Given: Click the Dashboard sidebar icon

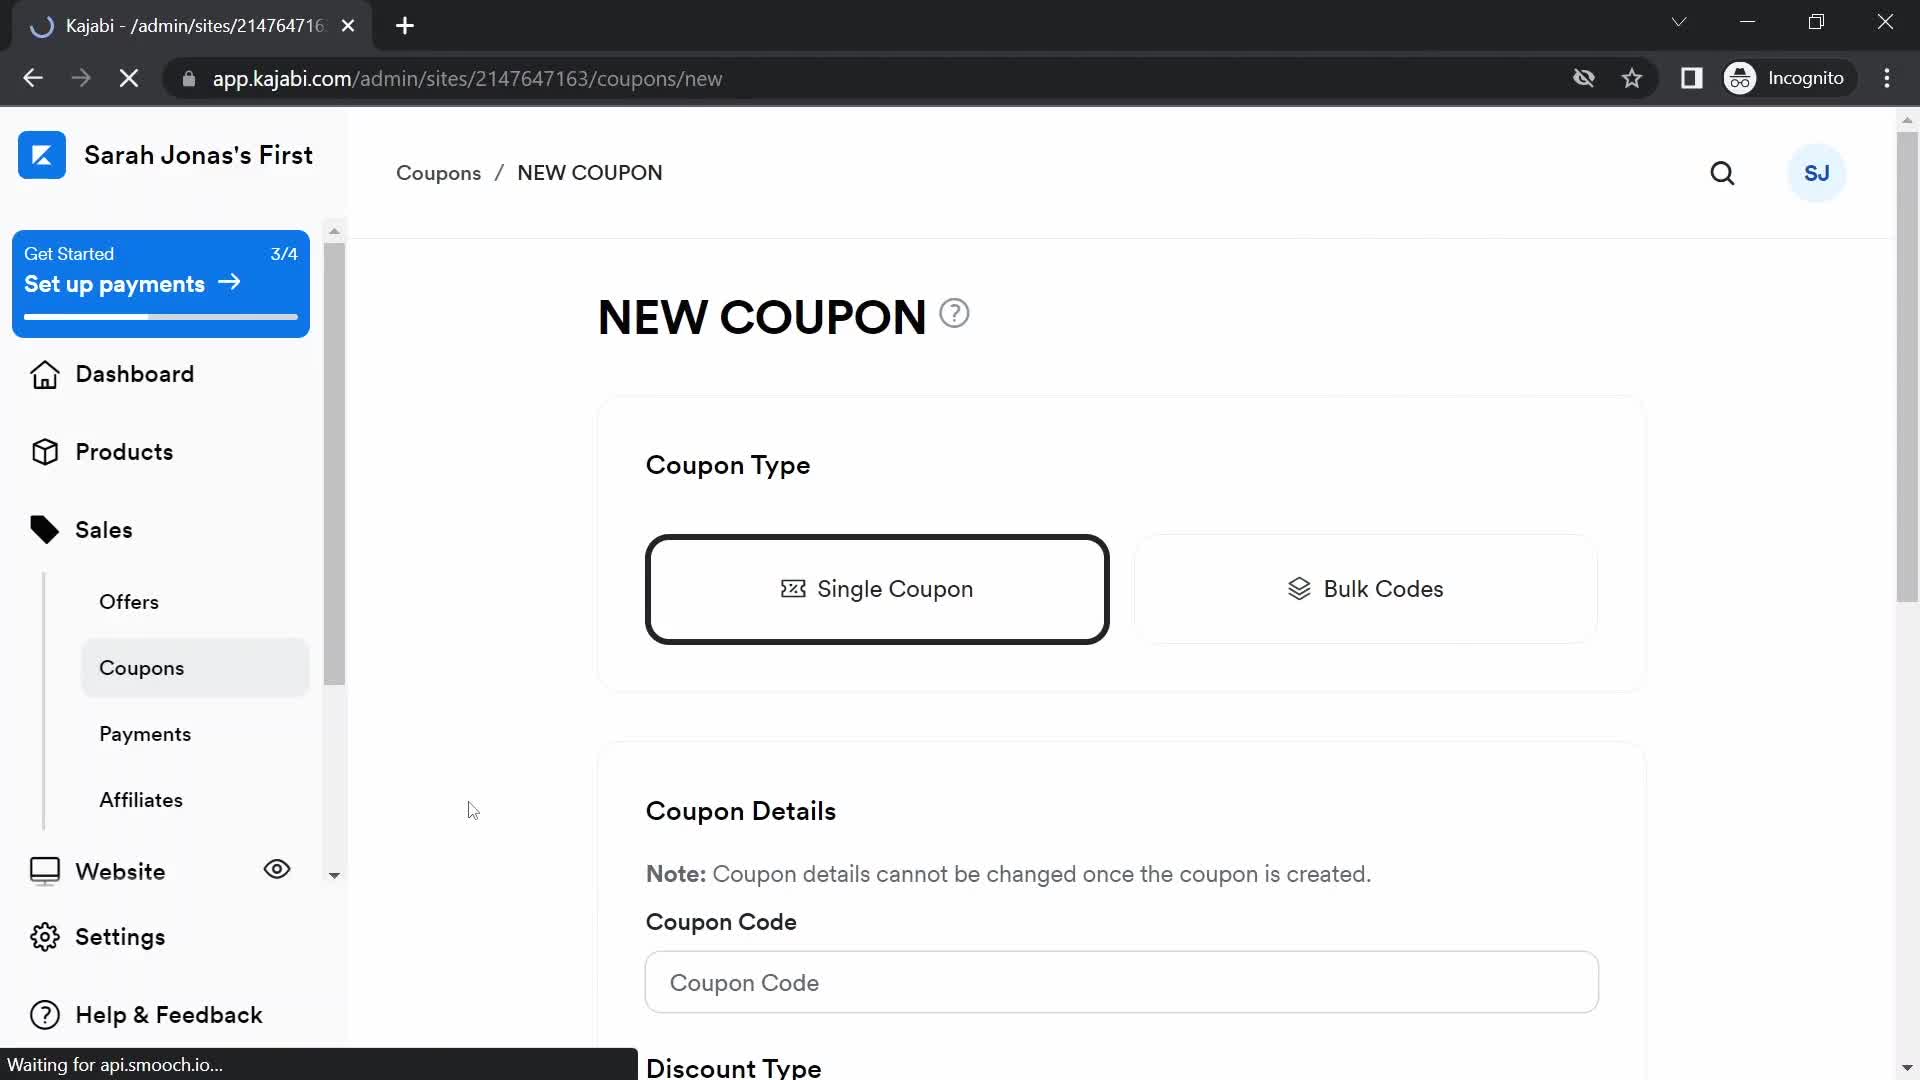Looking at the screenshot, I should click(44, 373).
